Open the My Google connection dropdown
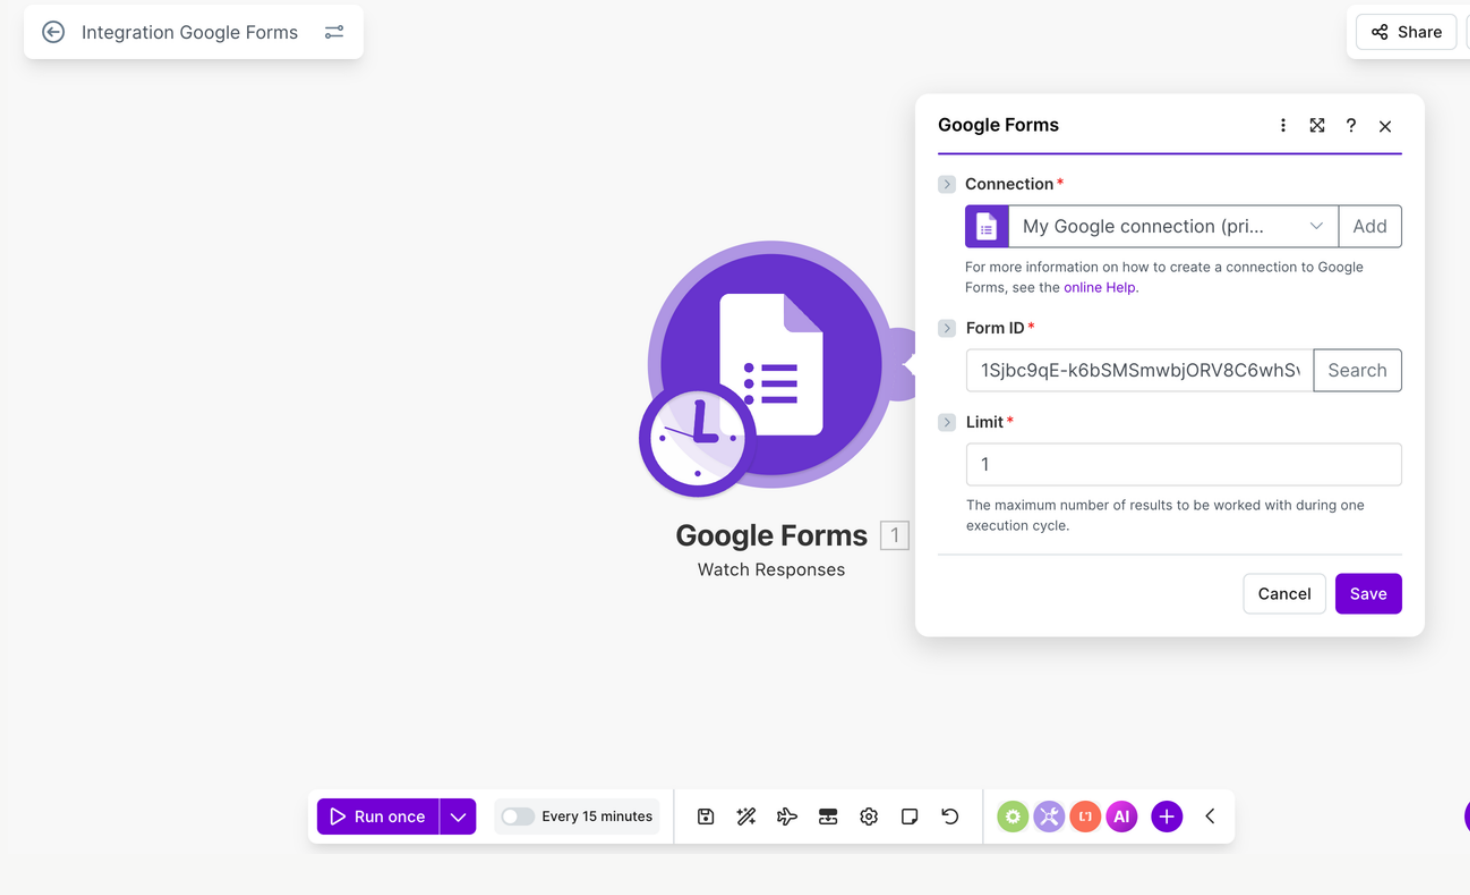 (1173, 226)
